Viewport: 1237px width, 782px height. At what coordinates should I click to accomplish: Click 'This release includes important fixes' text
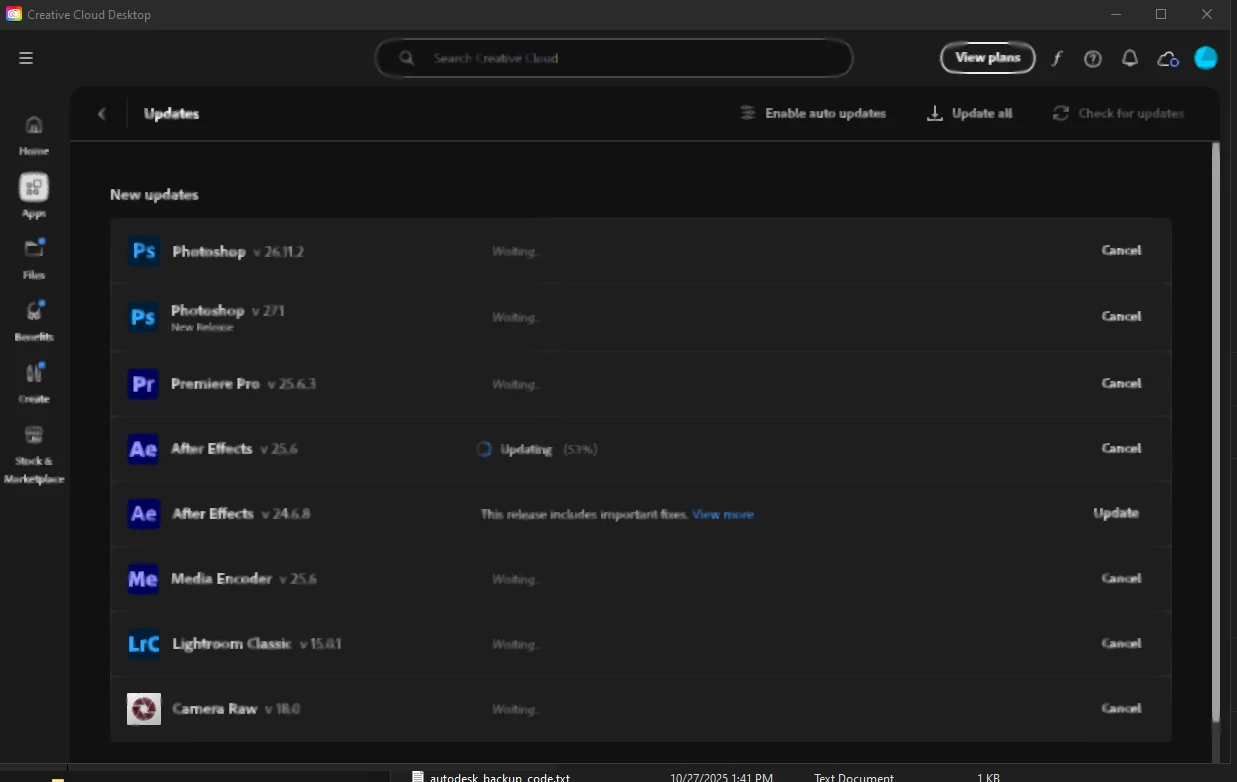pos(584,515)
